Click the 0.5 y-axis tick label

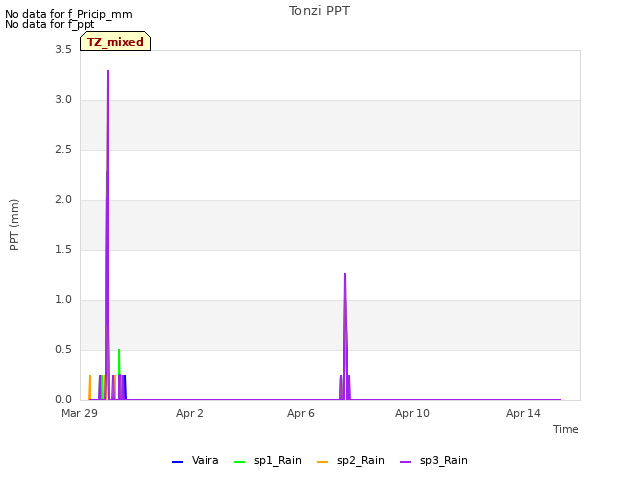63,350
